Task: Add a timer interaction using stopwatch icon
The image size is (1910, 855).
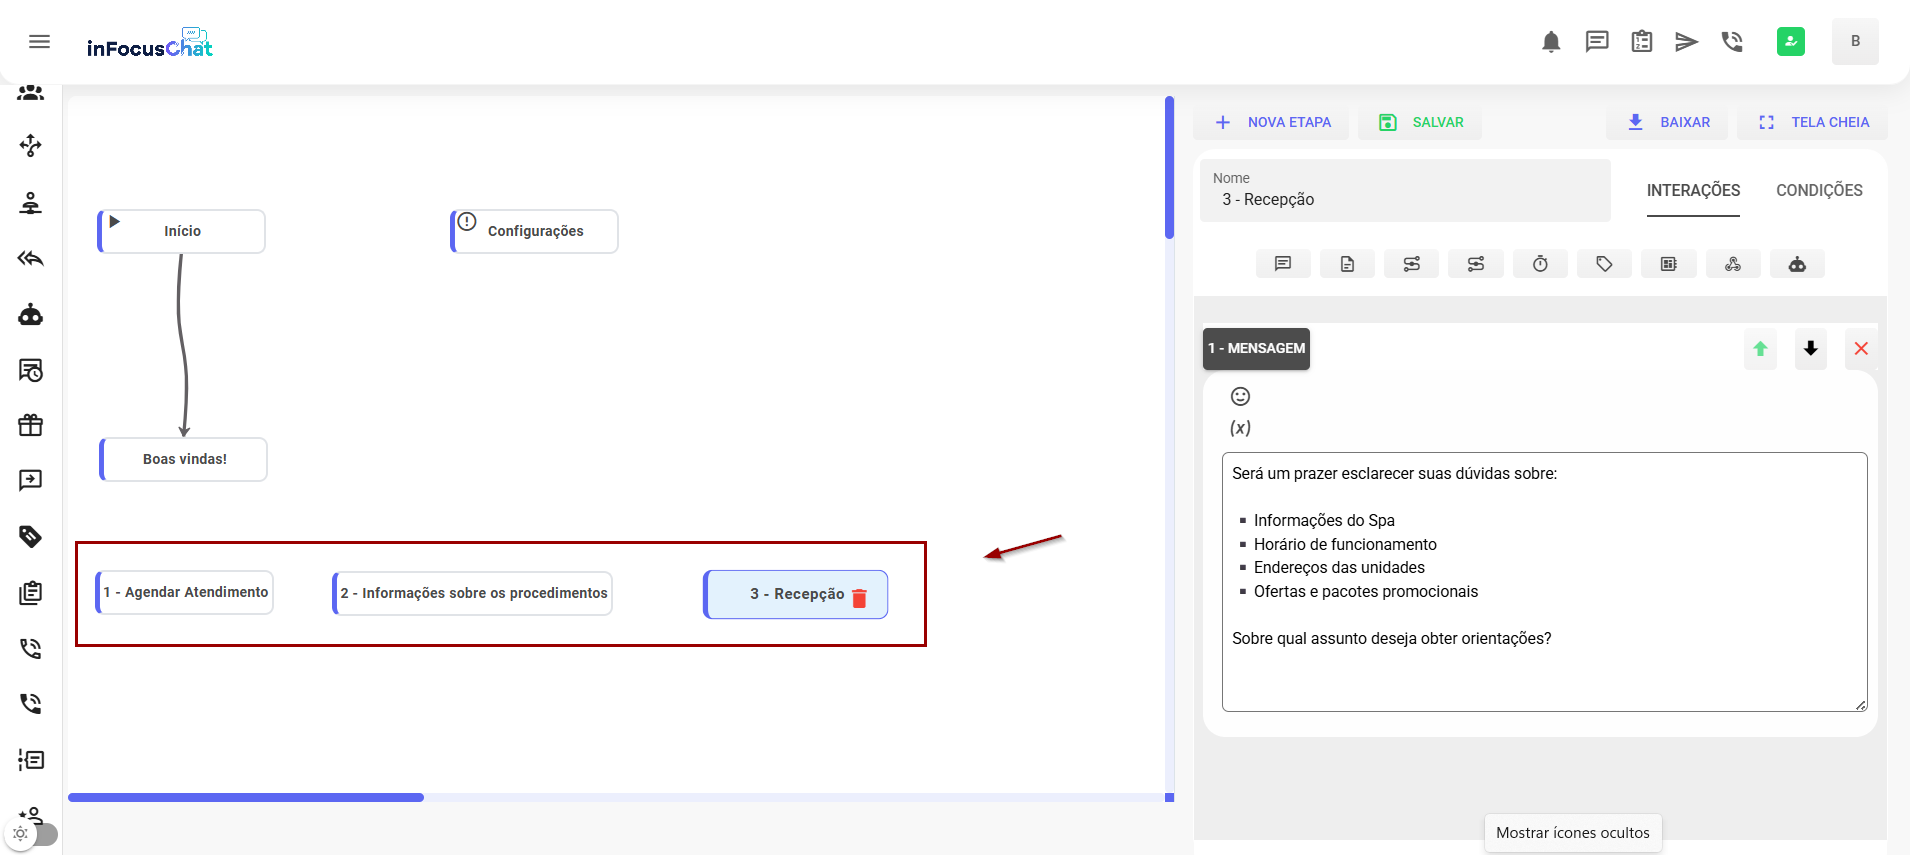Action: point(1540,264)
